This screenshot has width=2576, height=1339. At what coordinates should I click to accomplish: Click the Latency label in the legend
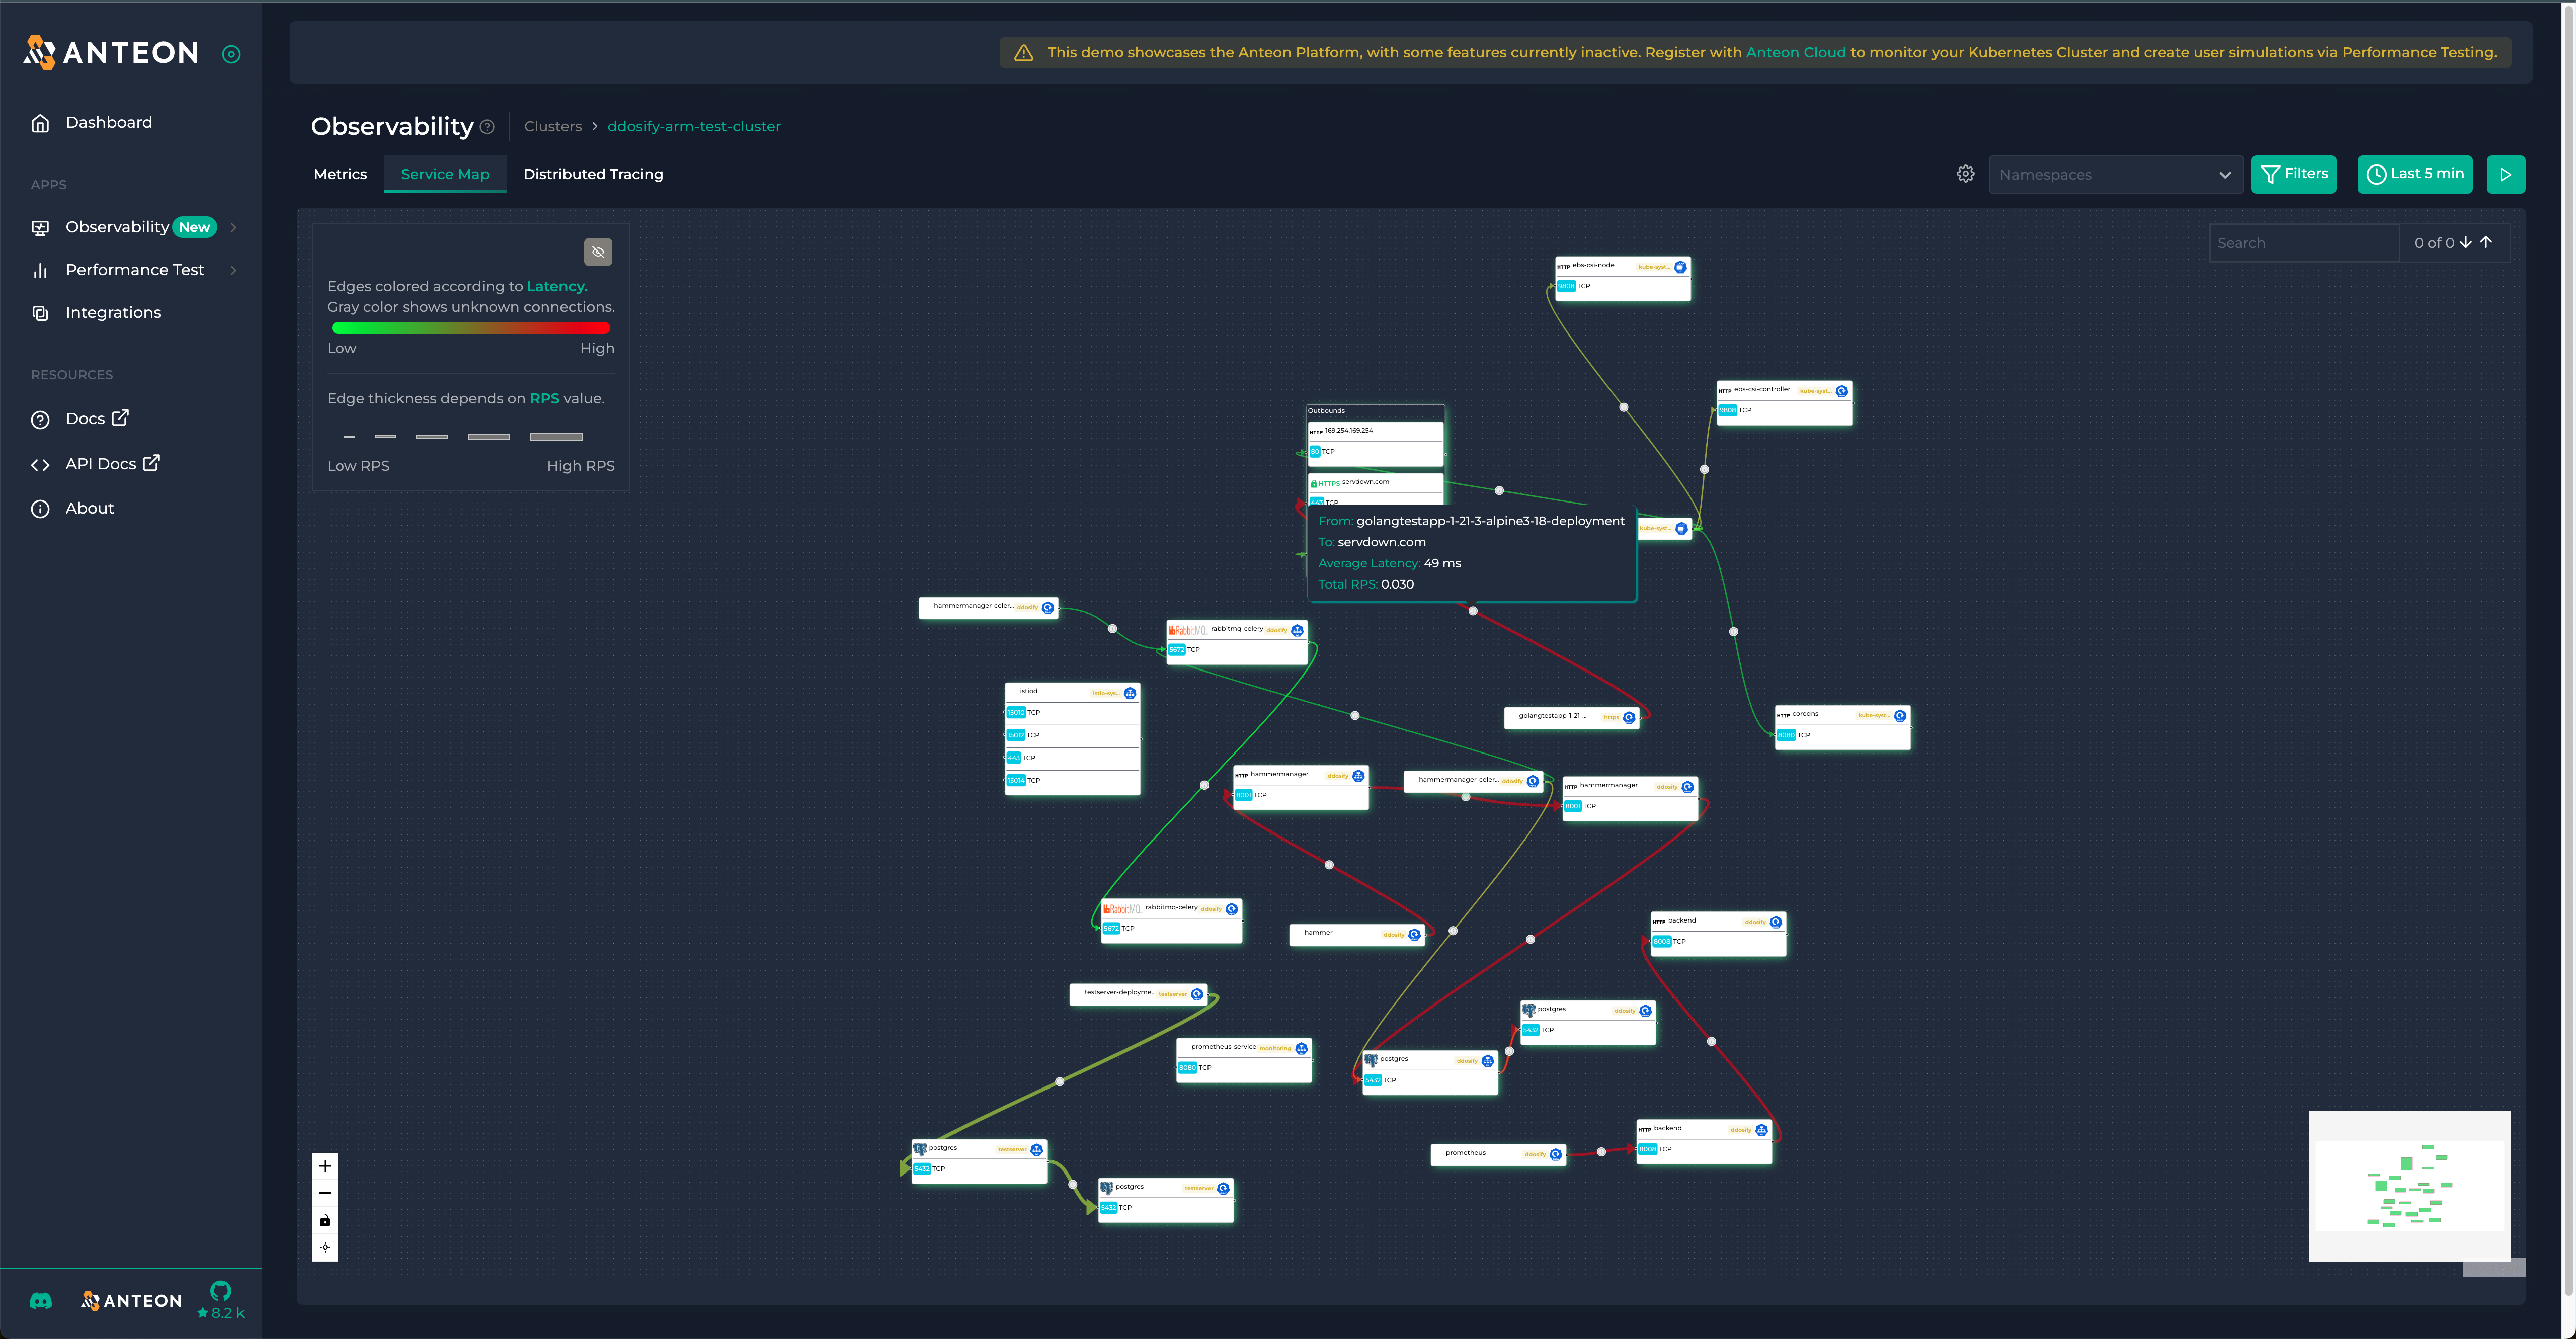(x=556, y=286)
